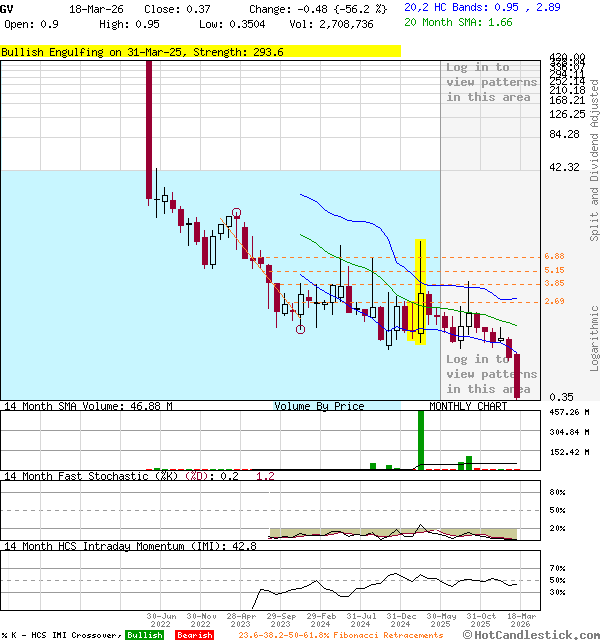Viewport: 600px width, 640px height.
Task: Click the yellow Bullish Engulfing pattern banner
Action: (200, 52)
